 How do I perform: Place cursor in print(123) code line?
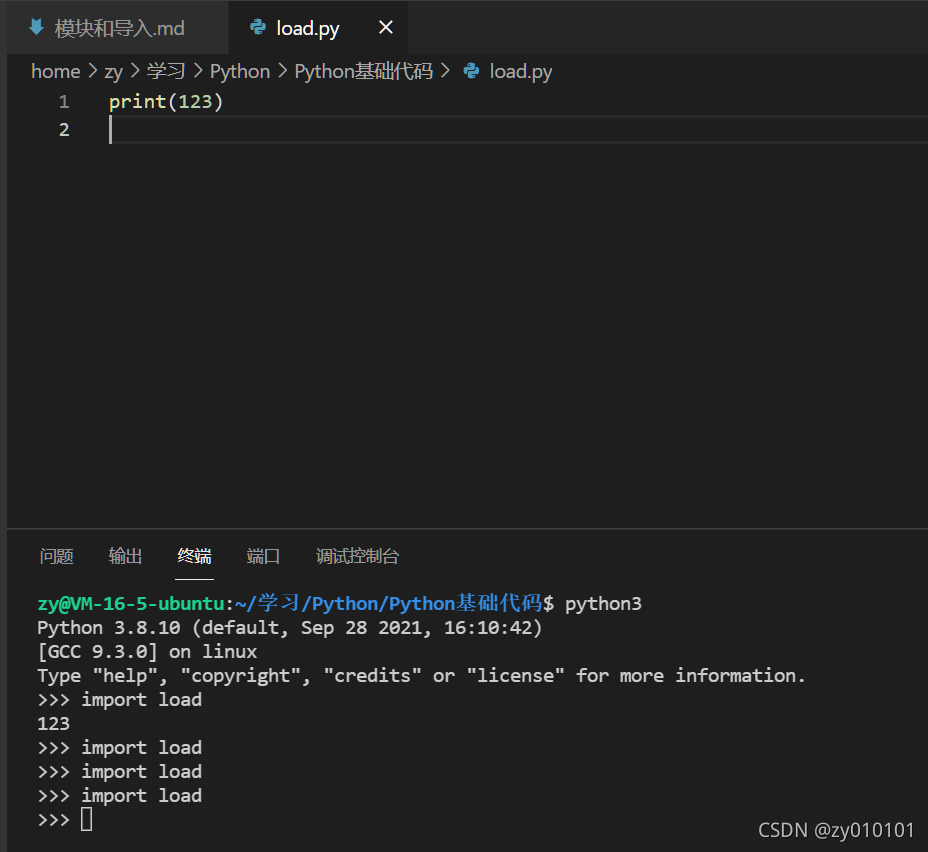coord(166,102)
